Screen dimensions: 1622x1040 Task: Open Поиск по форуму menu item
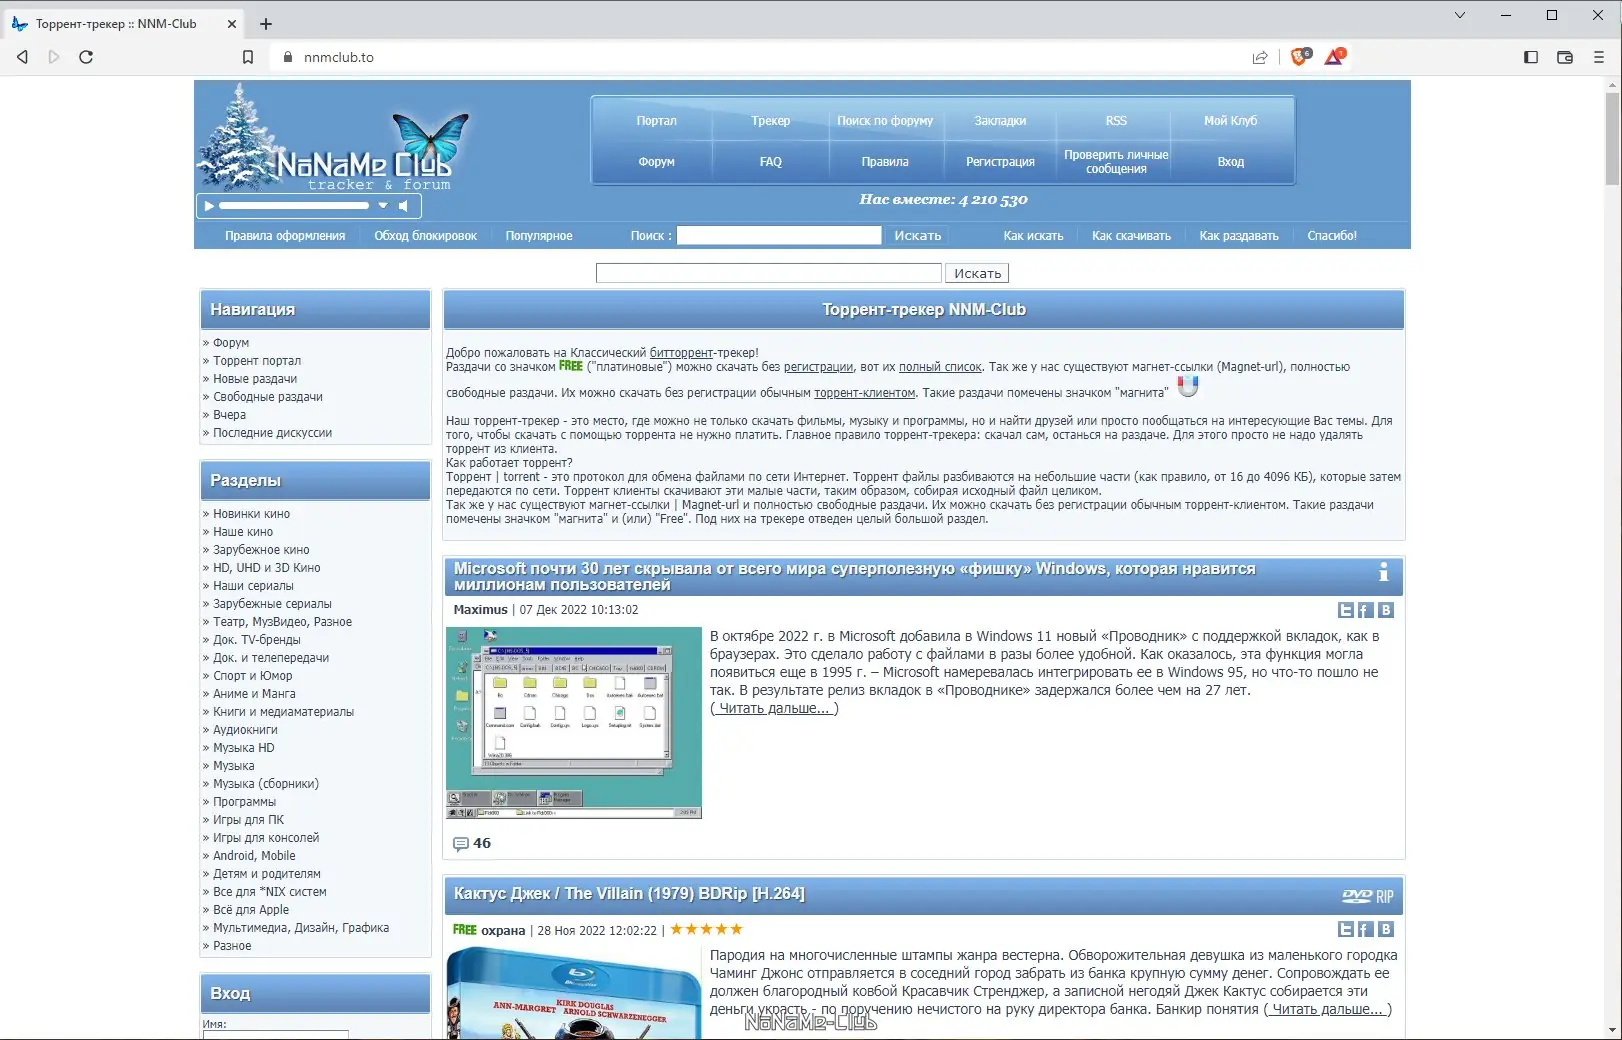point(885,121)
